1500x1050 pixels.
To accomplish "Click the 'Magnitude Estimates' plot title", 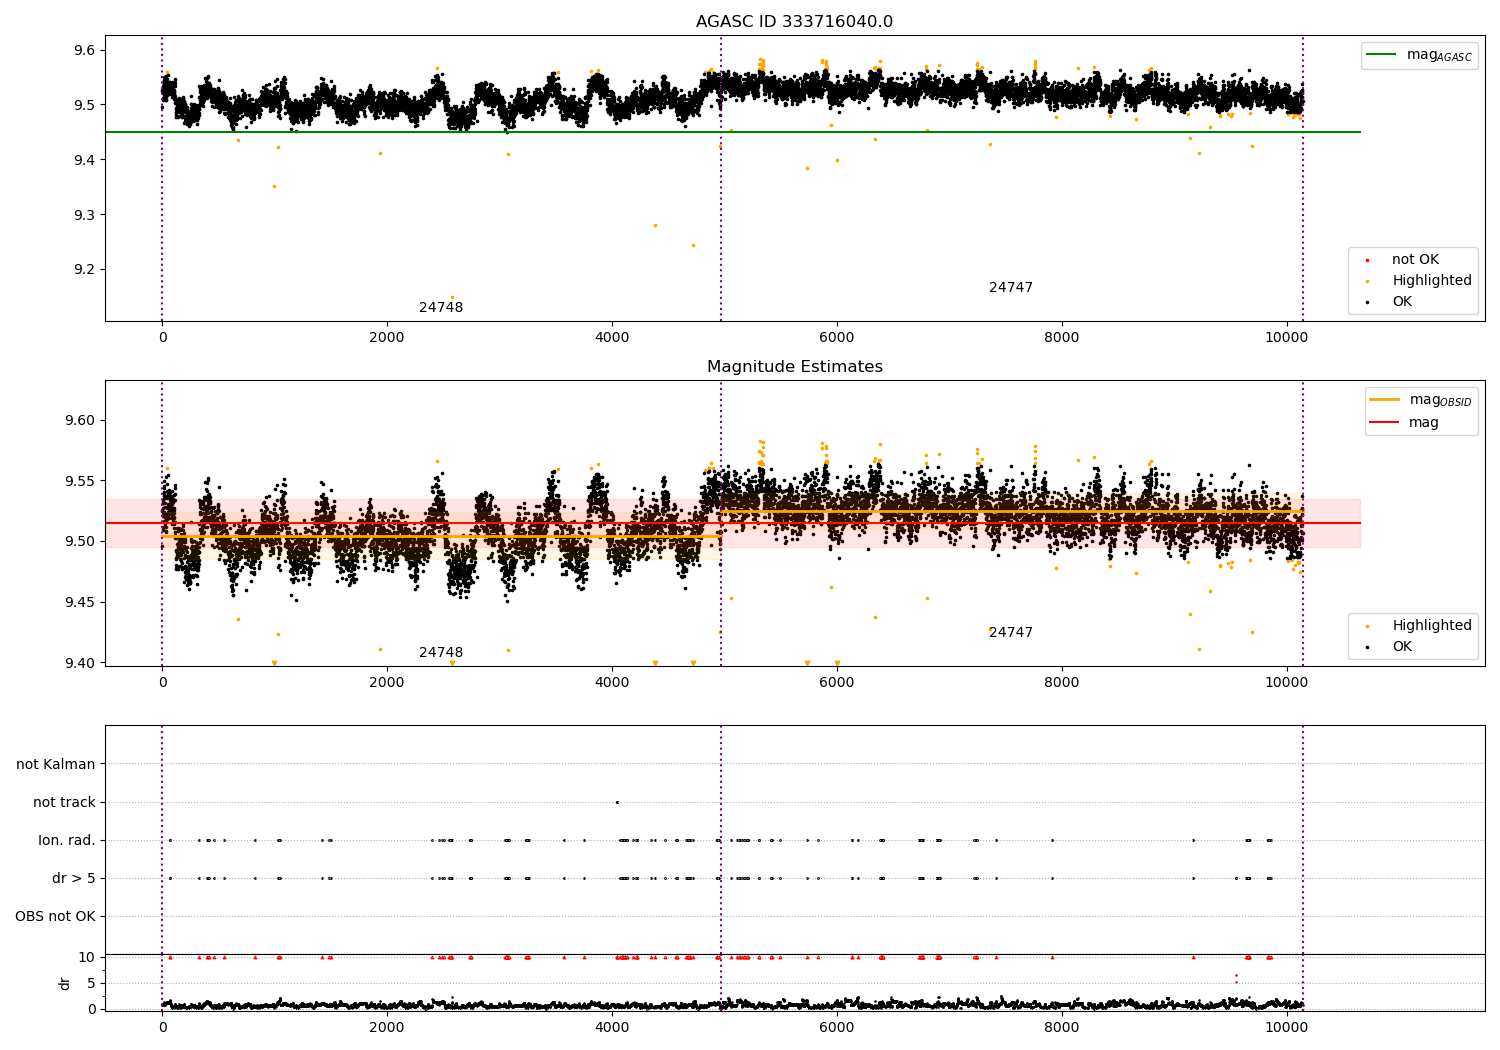I will (x=794, y=367).
